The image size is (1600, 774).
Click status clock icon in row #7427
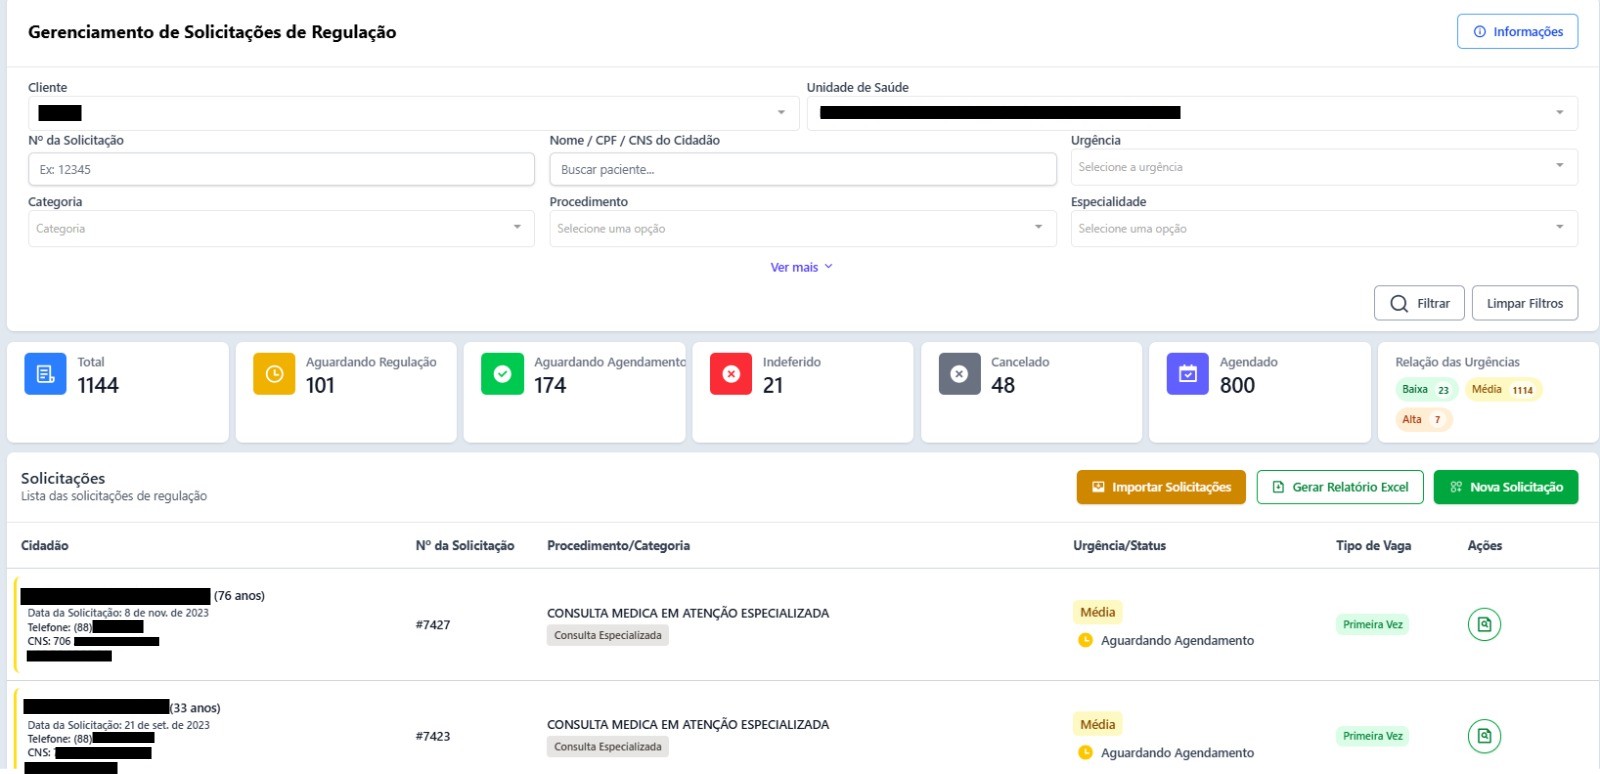1085,640
